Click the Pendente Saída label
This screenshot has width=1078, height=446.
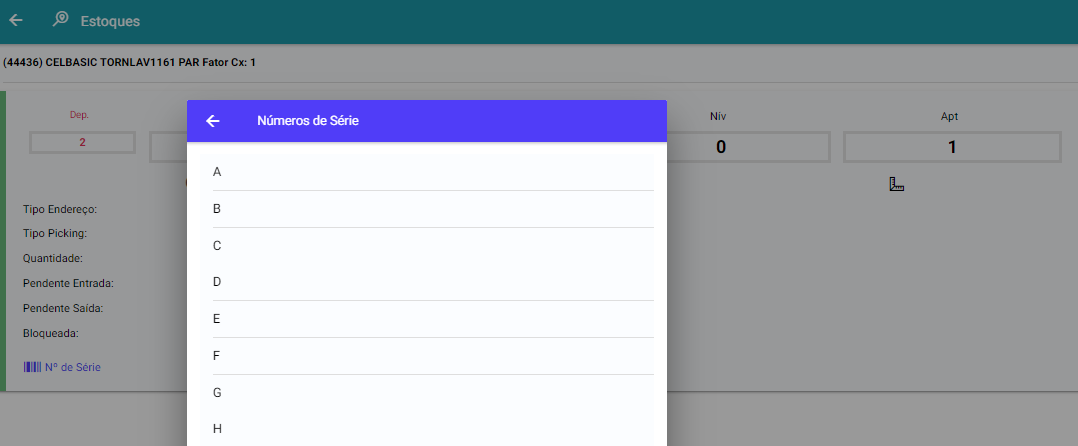point(63,309)
